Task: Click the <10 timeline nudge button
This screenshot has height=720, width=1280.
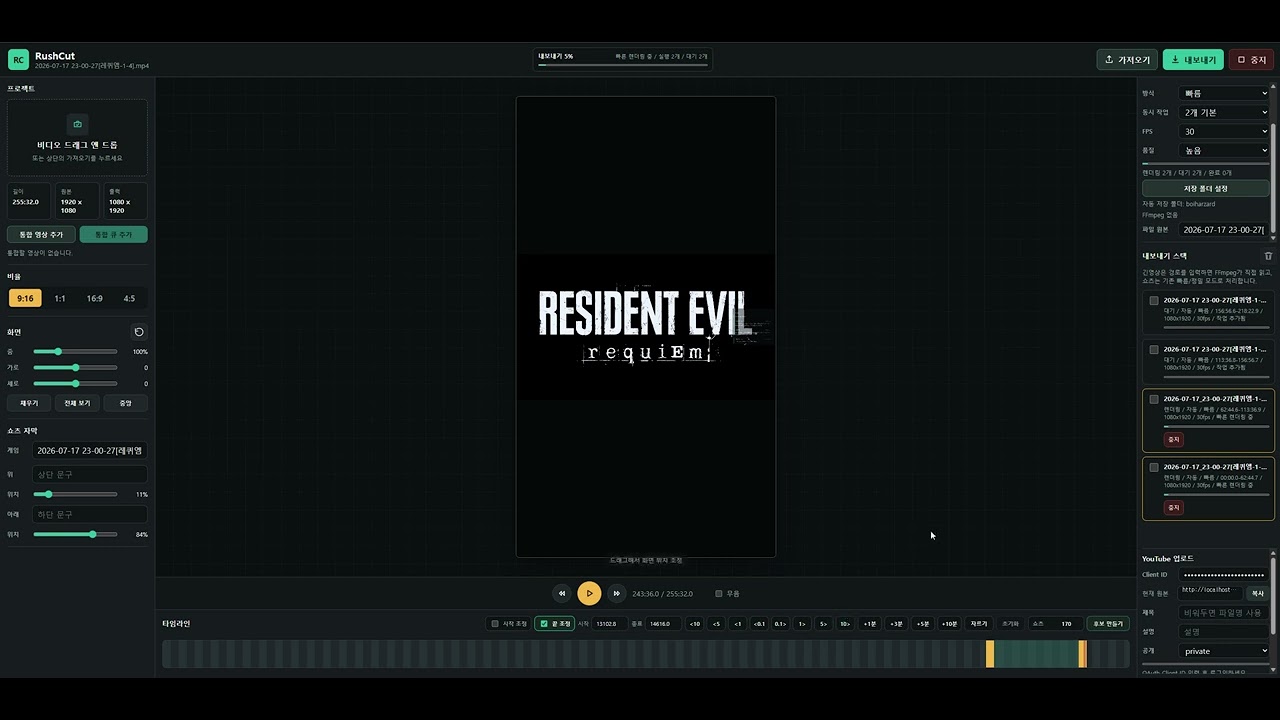Action: (694, 624)
